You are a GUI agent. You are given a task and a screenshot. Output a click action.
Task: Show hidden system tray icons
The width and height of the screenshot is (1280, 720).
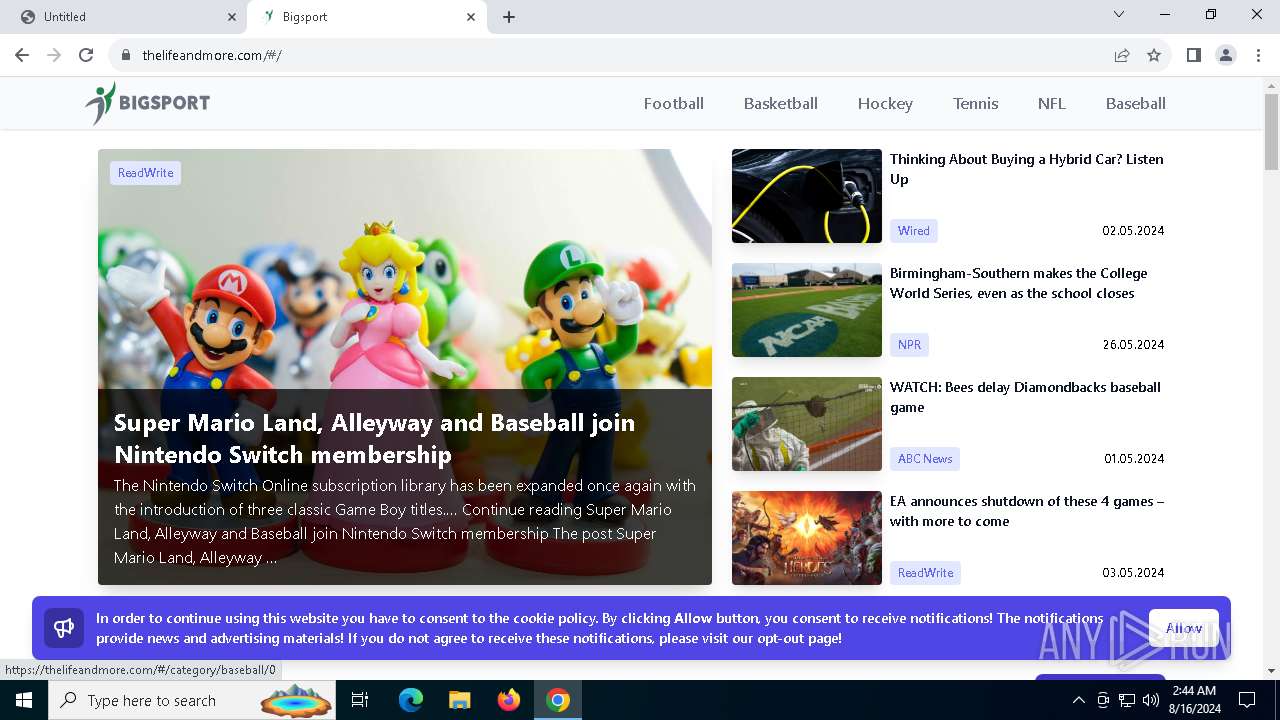coord(1078,700)
